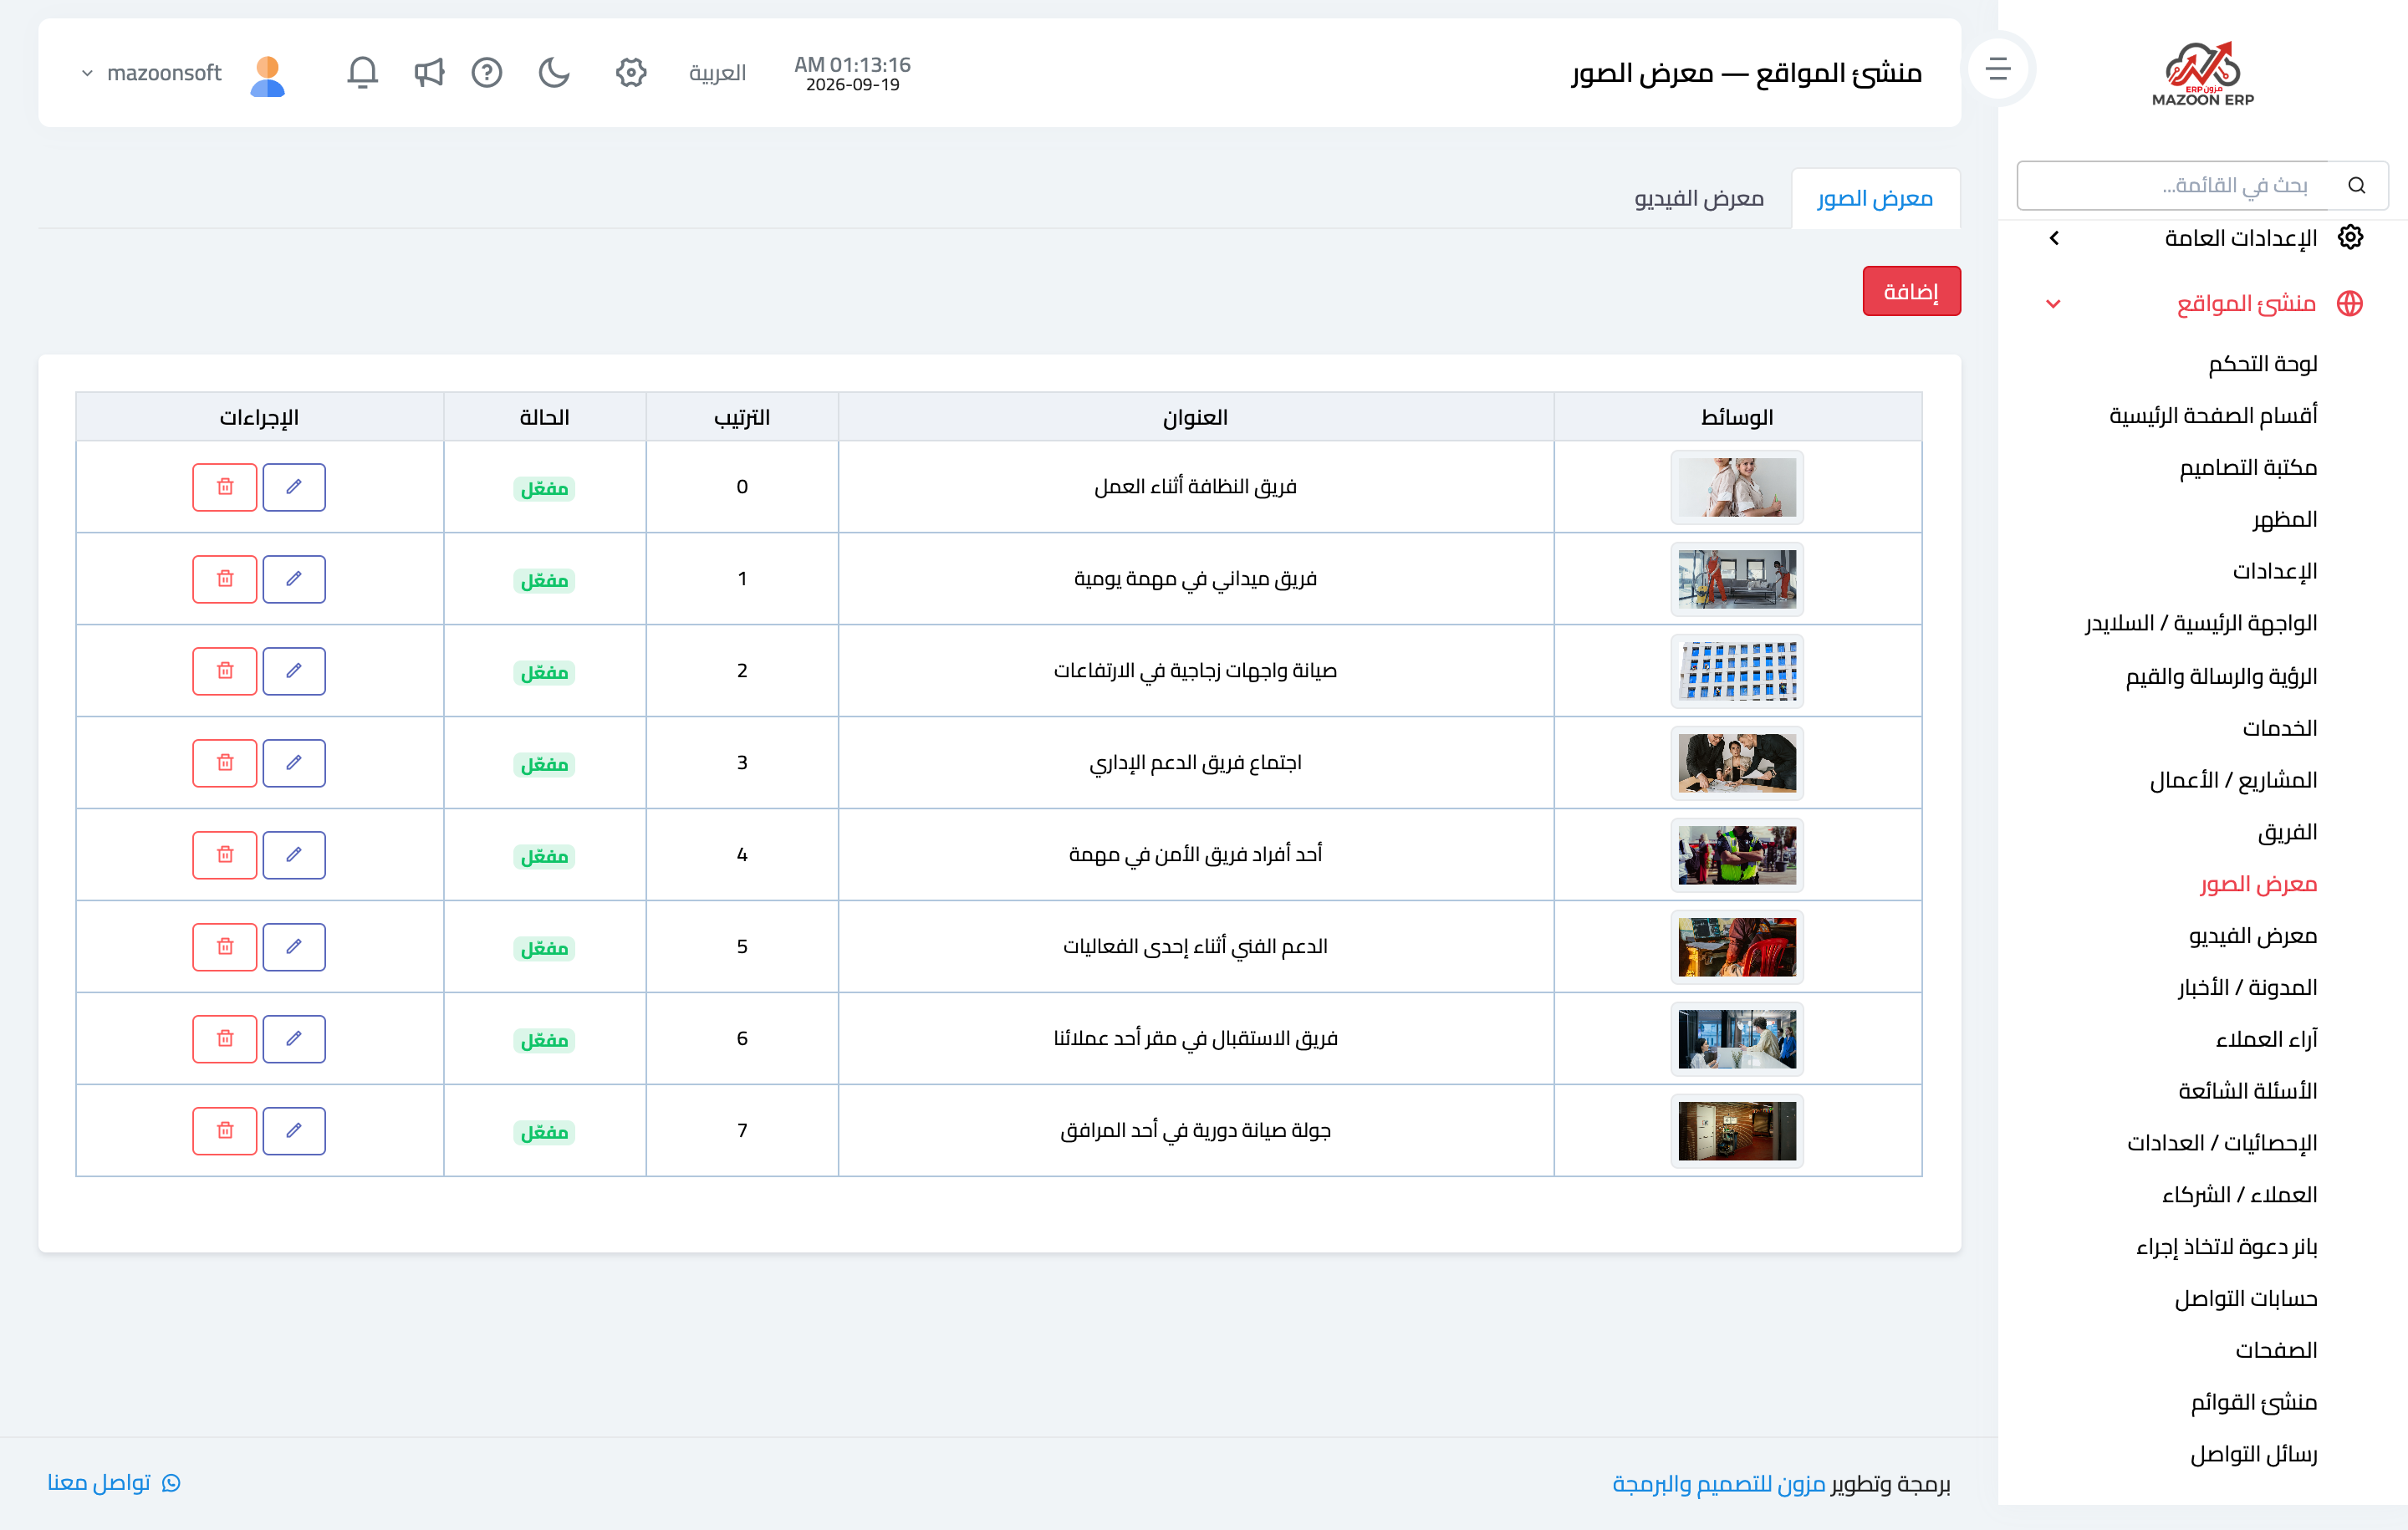
Task: Open حسابات التواصل in sidebar
Action: click(2245, 1299)
